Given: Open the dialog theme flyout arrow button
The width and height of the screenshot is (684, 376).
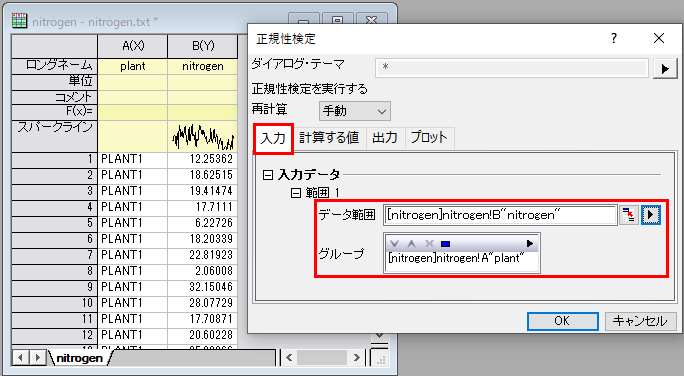Looking at the screenshot, I should tap(665, 68).
